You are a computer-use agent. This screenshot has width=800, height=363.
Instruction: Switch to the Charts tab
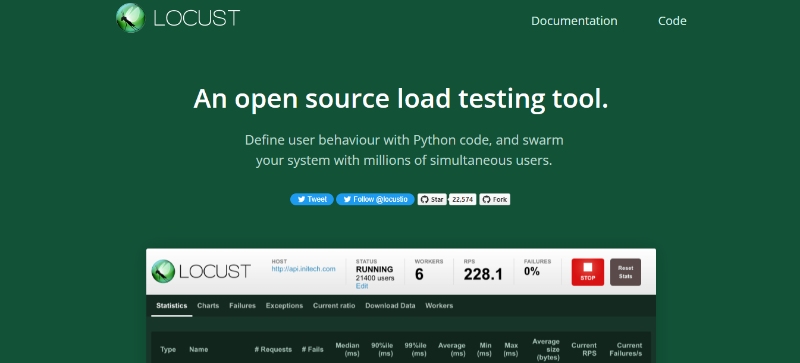click(x=208, y=305)
